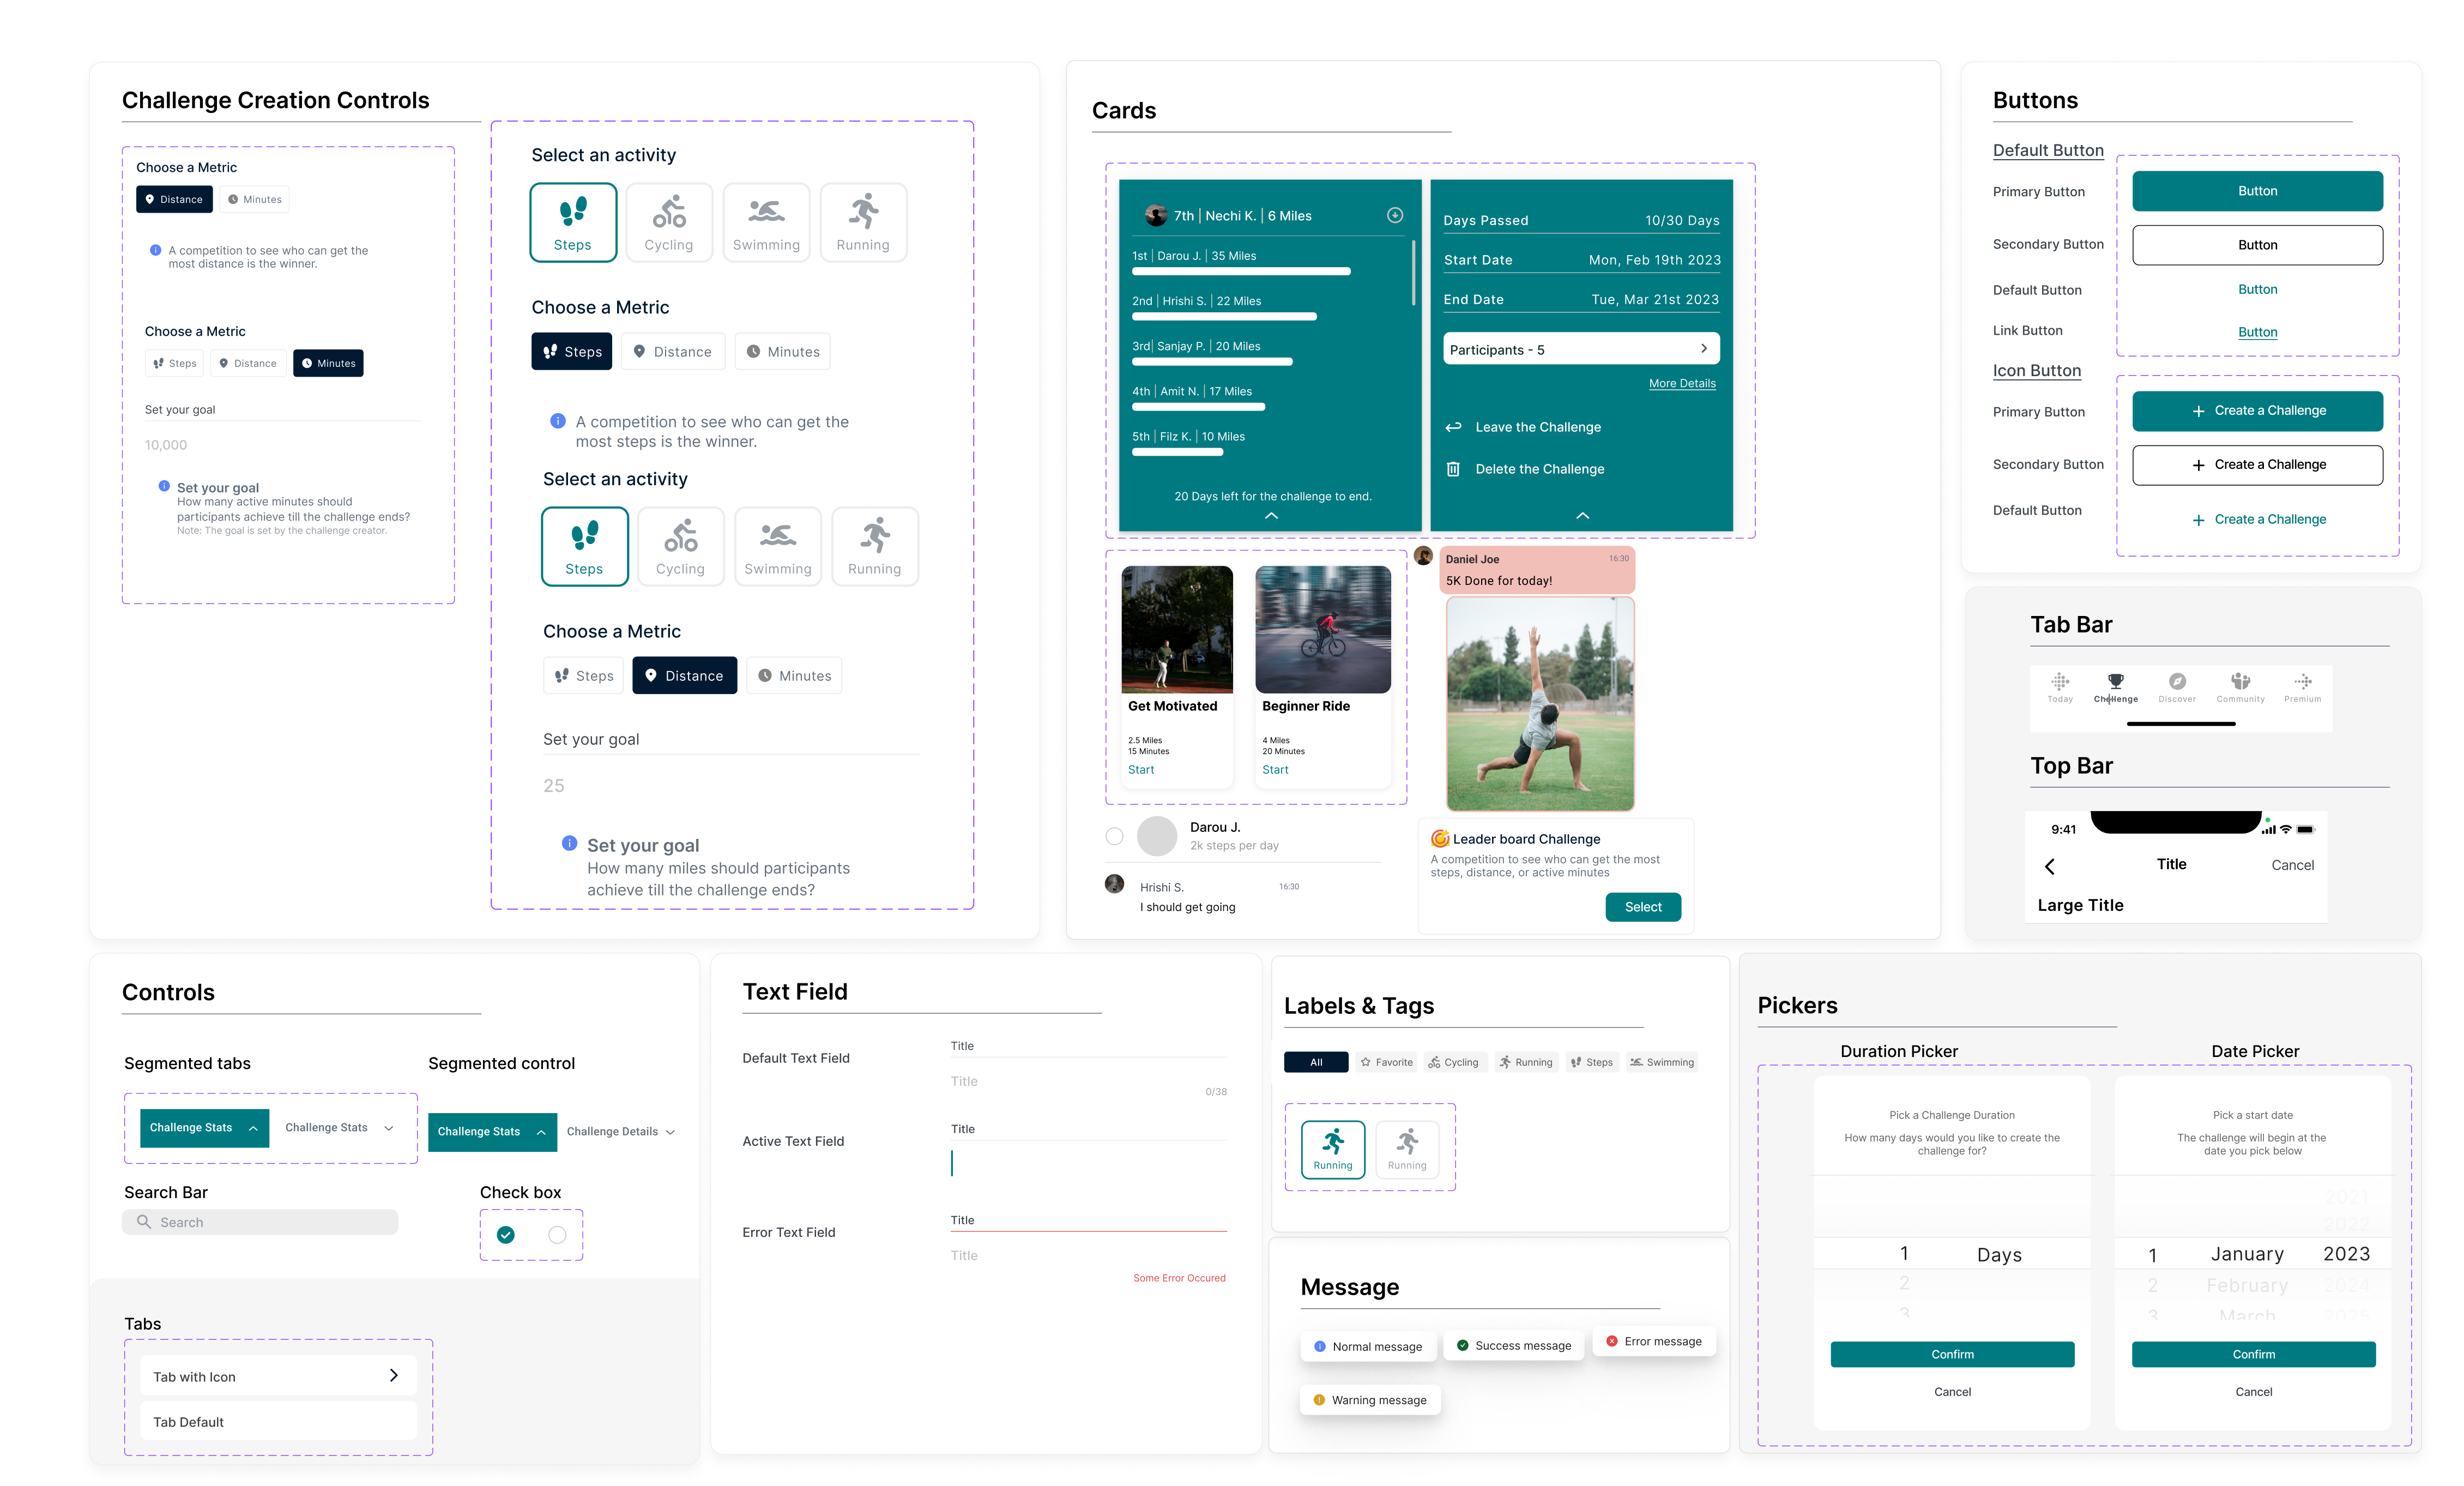Click the star icon on the Favorite tag
Image resolution: width=2464 pixels, height=1486 pixels.
[1365, 1062]
